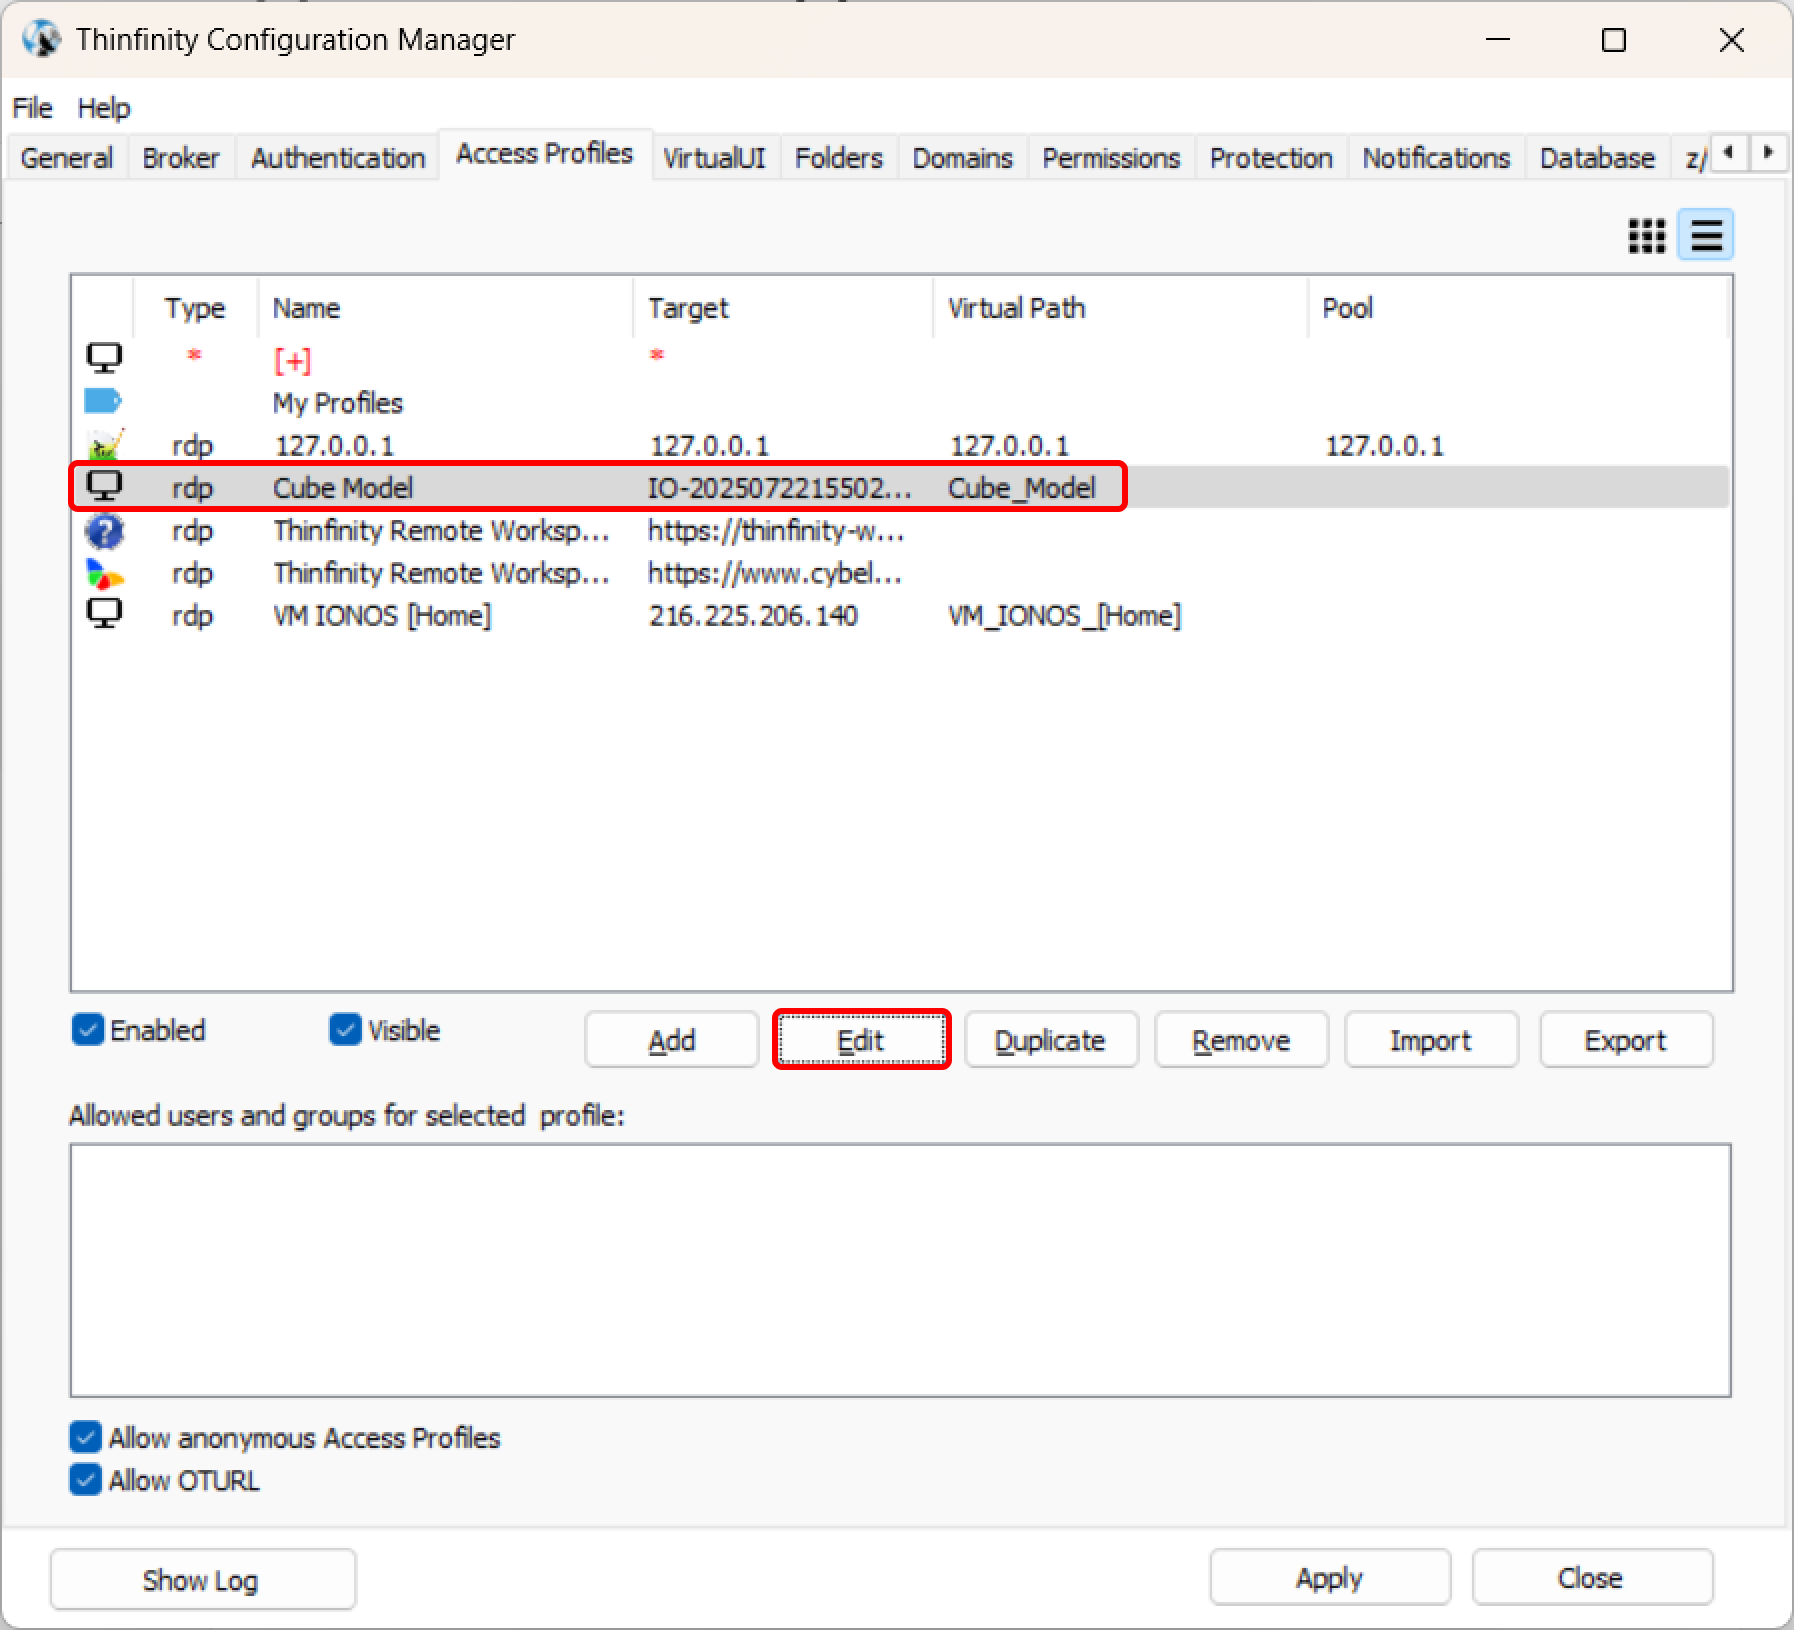Sort by Virtual Path column header
The height and width of the screenshot is (1630, 1794).
1120,308
